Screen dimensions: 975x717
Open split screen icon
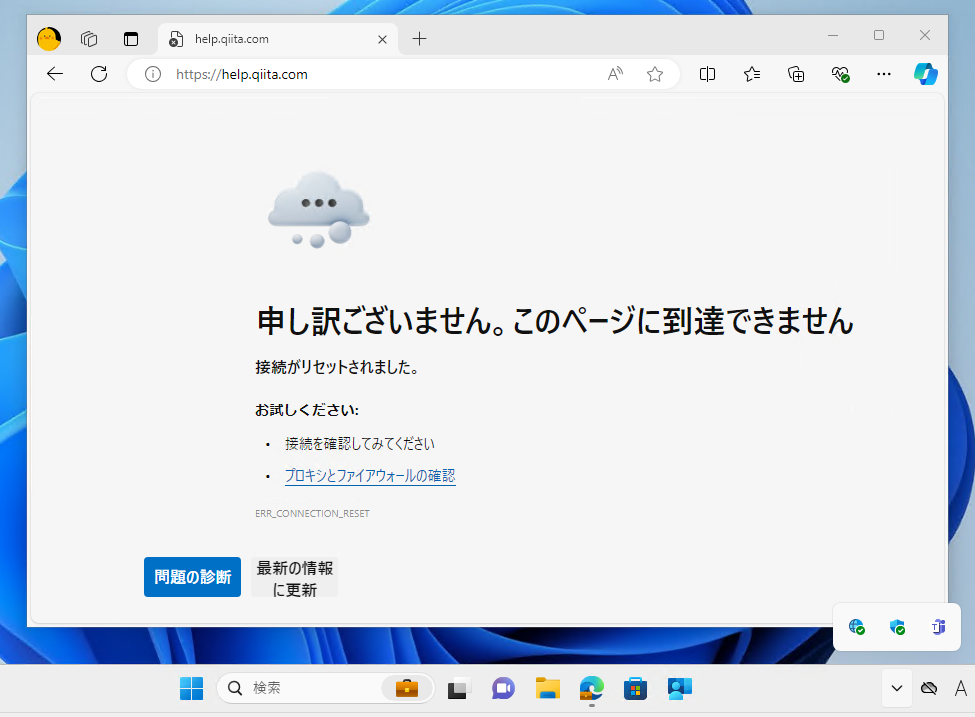(x=707, y=74)
